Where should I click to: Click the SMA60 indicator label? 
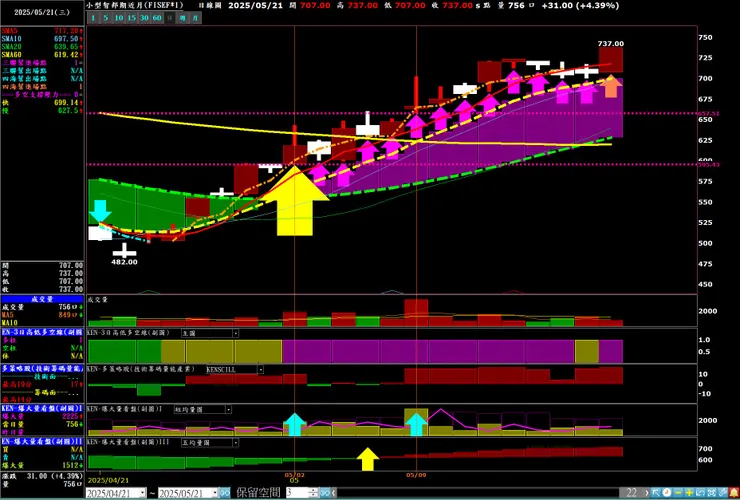pyautogui.click(x=11, y=55)
